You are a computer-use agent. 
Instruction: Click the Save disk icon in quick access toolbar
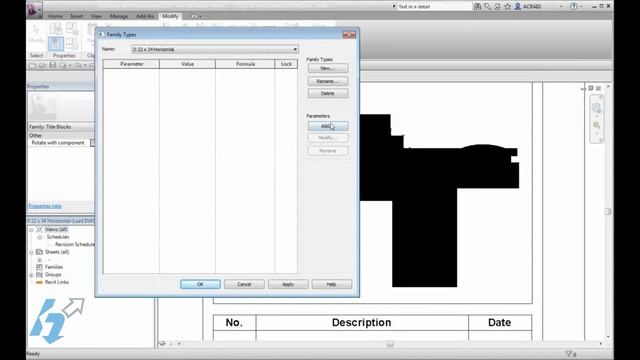pyautogui.click(x=53, y=65)
